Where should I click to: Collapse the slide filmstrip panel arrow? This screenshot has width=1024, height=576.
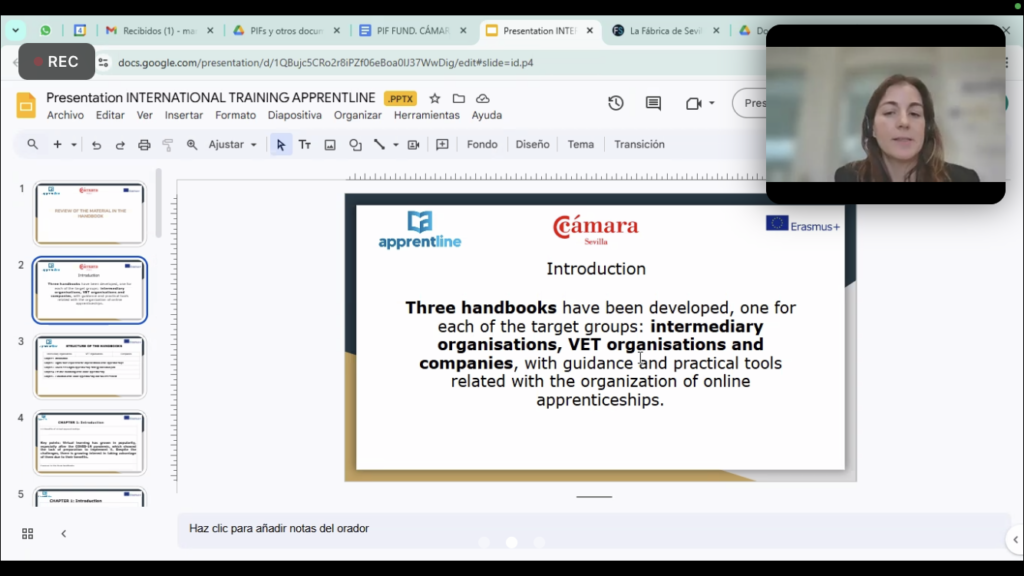point(63,534)
